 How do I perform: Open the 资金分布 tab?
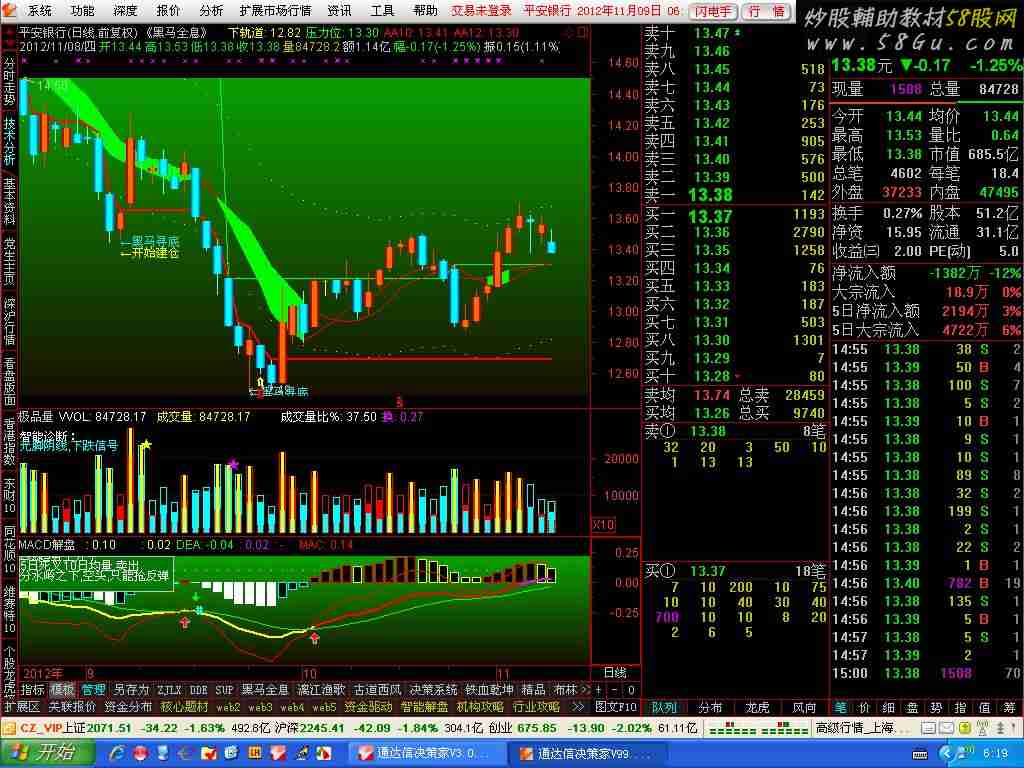point(128,707)
